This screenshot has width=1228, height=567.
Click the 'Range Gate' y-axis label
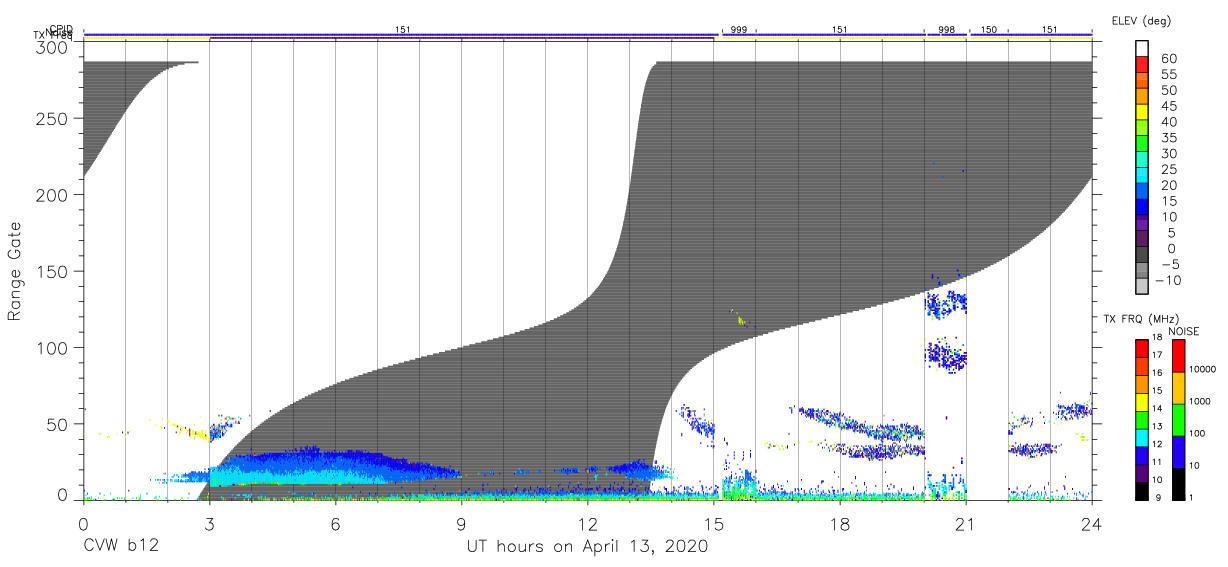coord(15,271)
